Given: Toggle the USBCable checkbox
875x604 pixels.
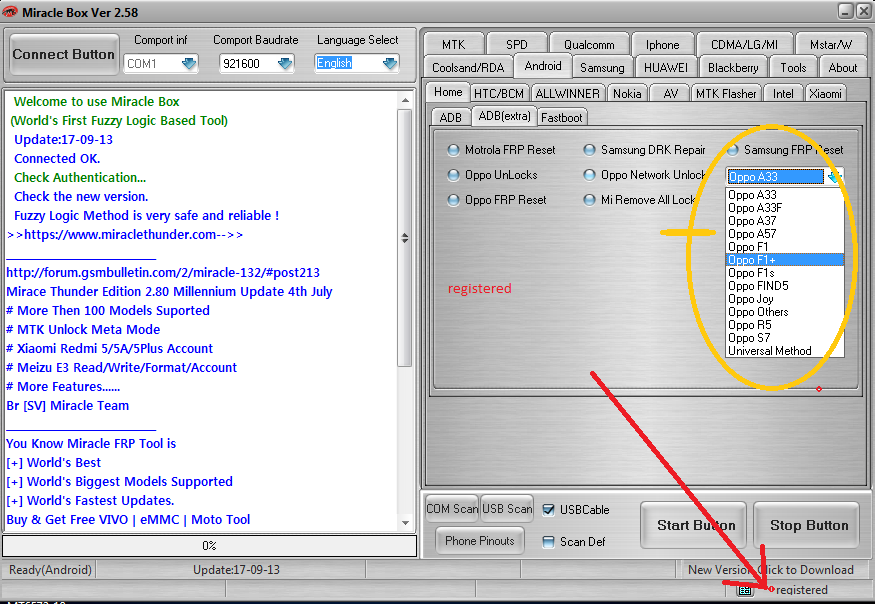Looking at the screenshot, I should click(549, 510).
